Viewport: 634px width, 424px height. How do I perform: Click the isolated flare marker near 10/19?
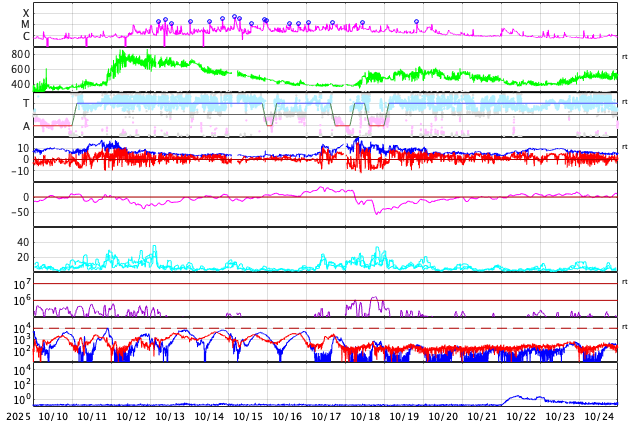pyautogui.click(x=416, y=21)
